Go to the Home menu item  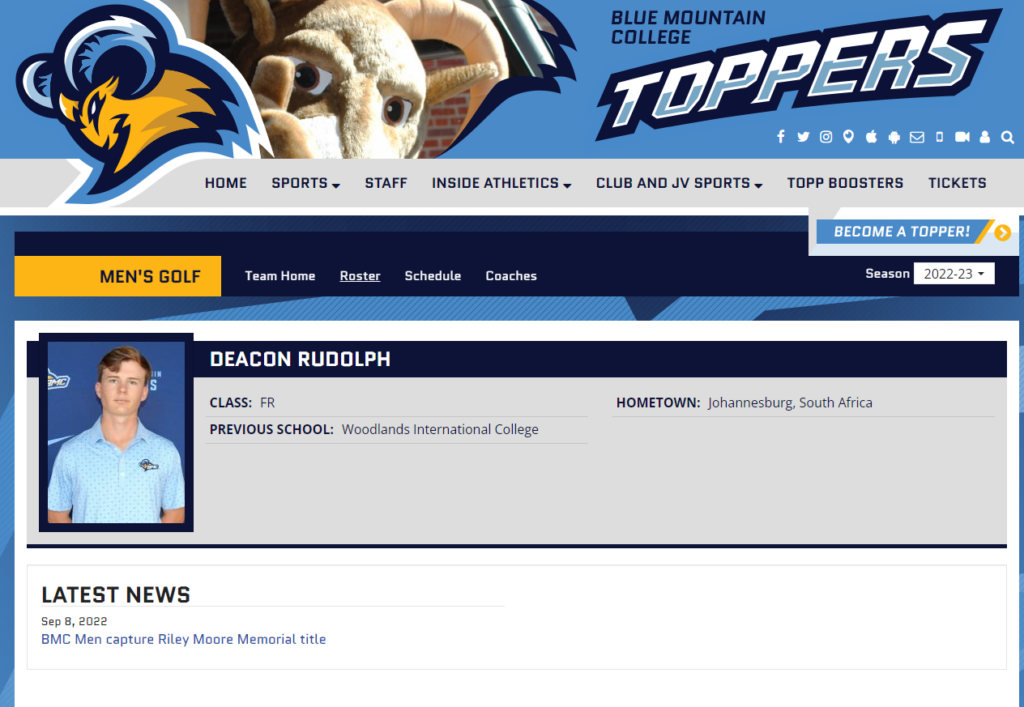(225, 183)
